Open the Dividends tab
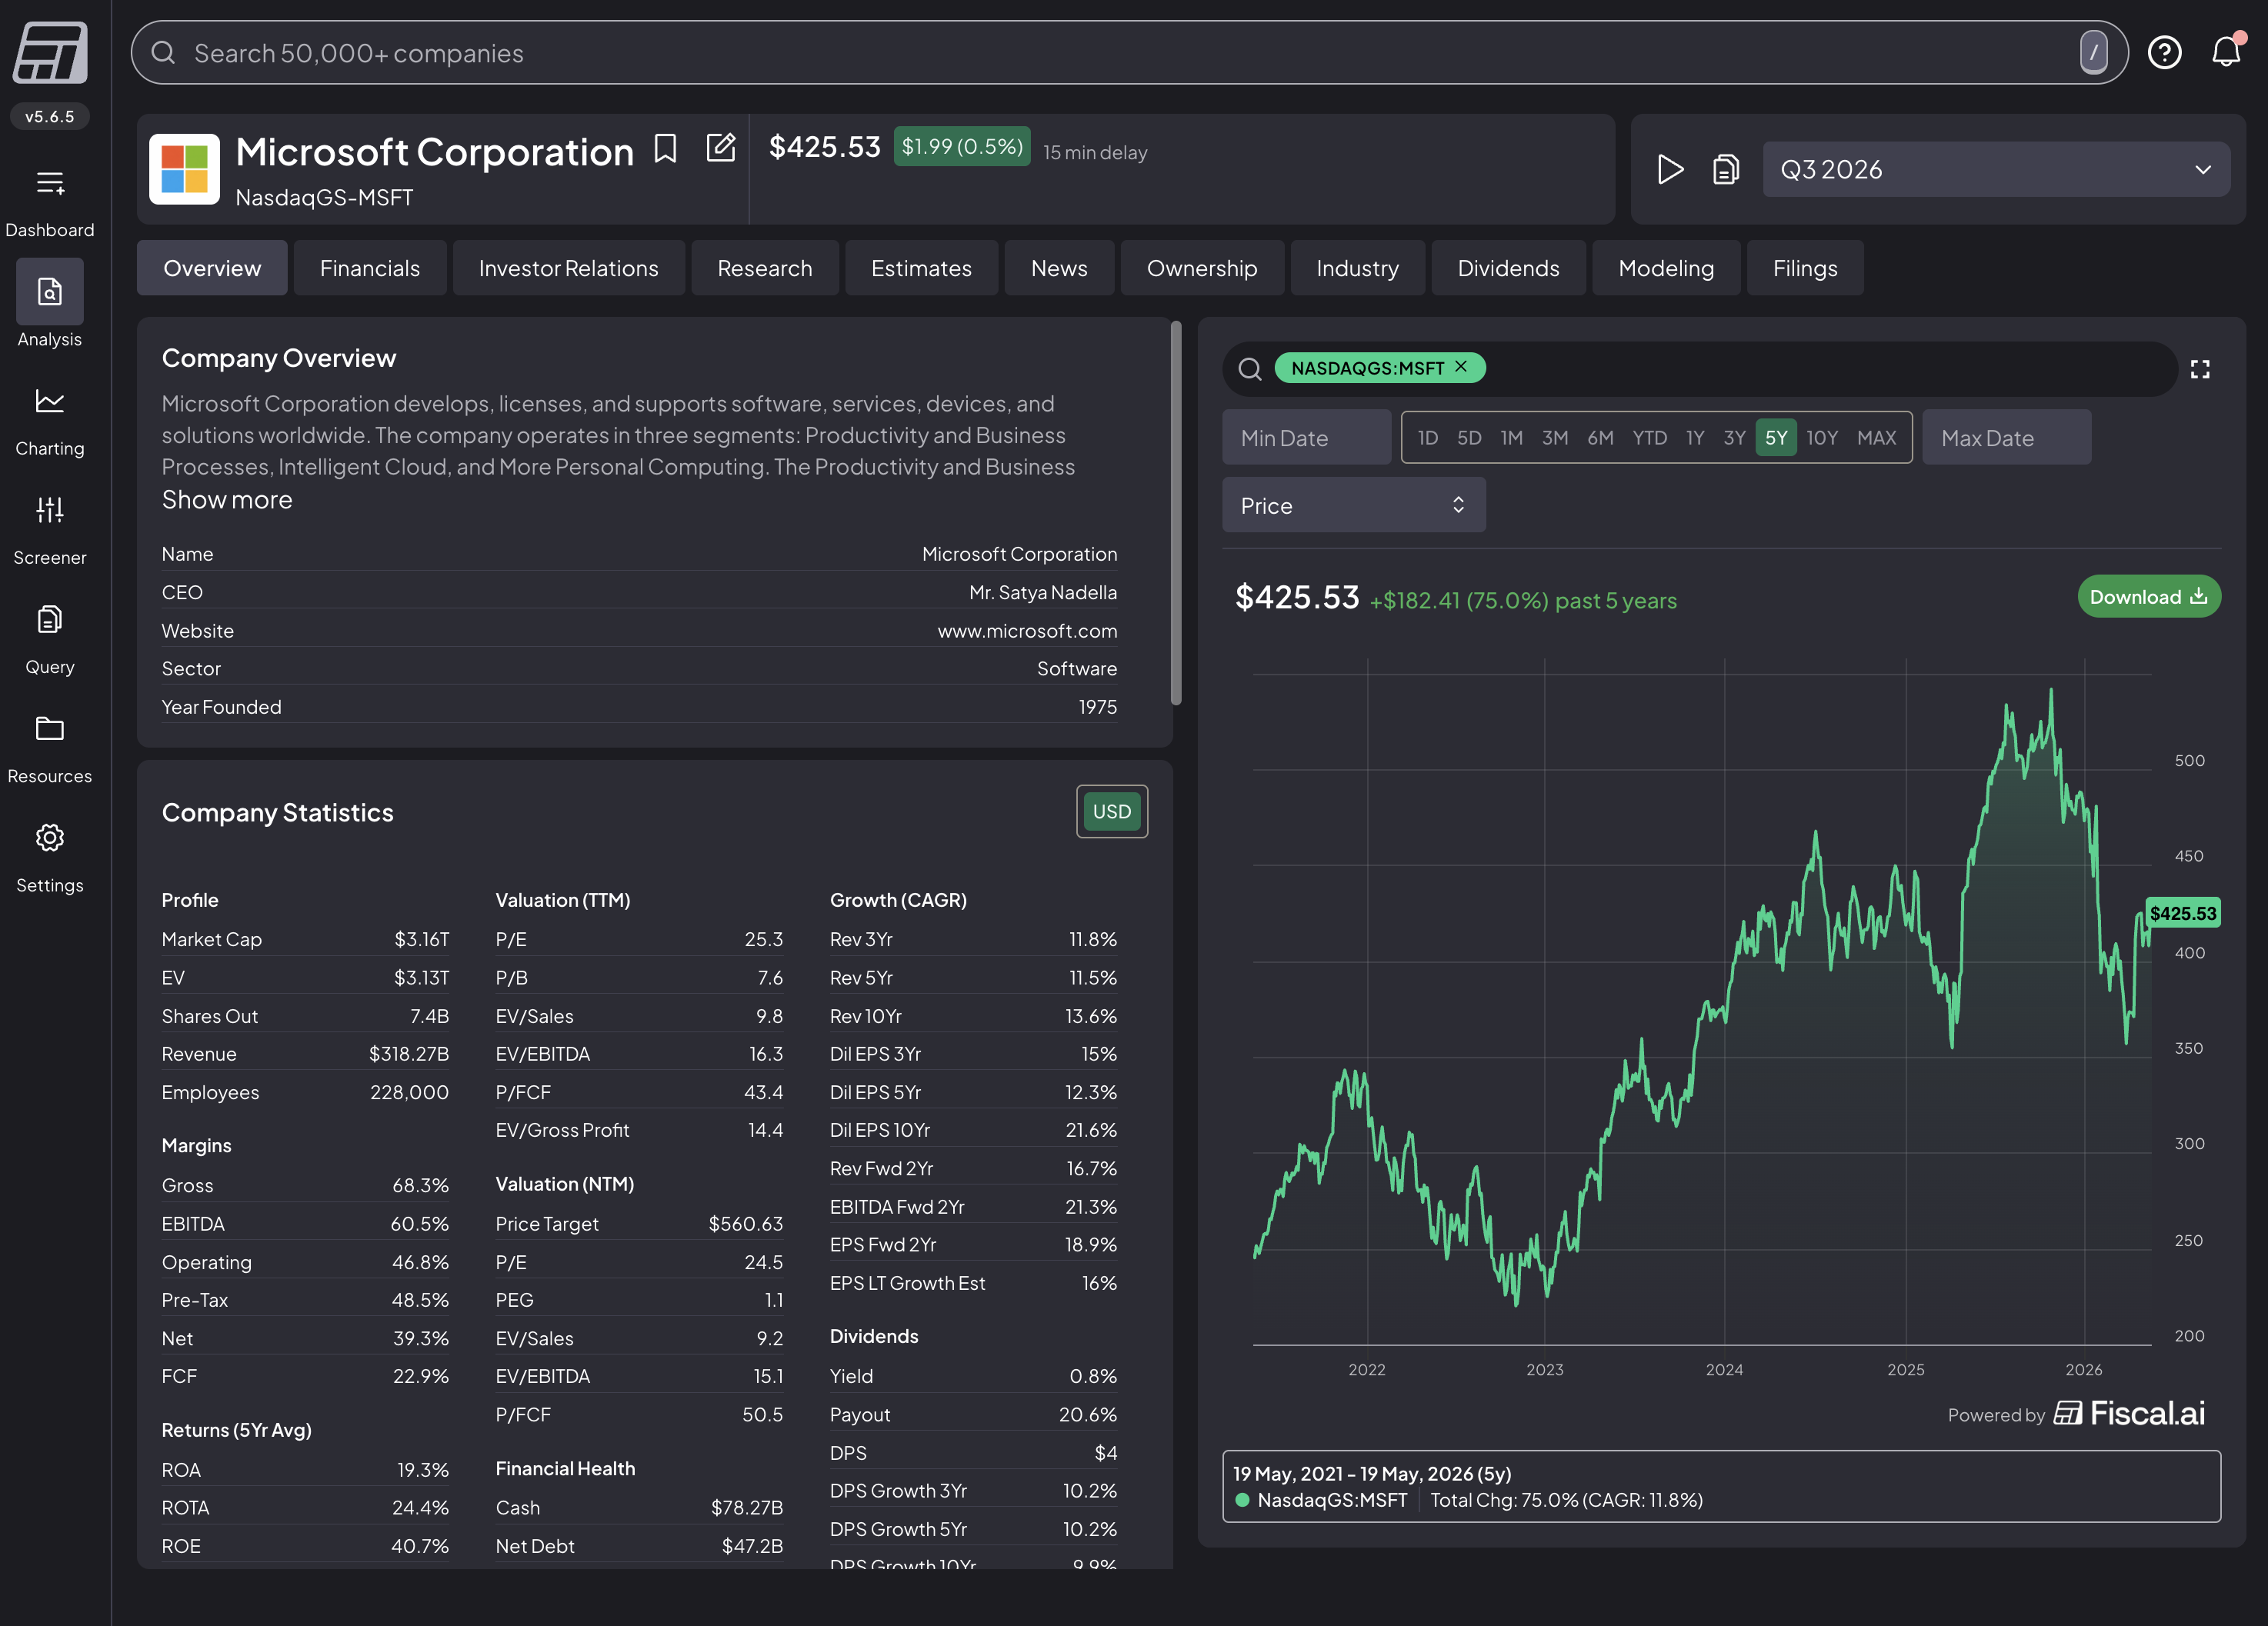The height and width of the screenshot is (1626, 2268). 1508,268
